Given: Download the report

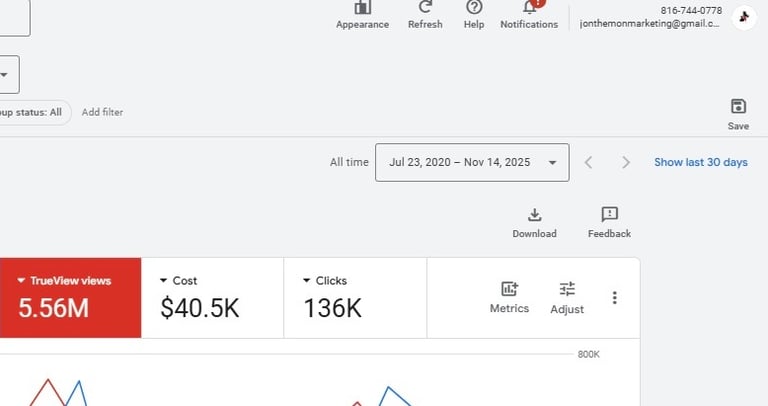Looking at the screenshot, I should coord(534,222).
